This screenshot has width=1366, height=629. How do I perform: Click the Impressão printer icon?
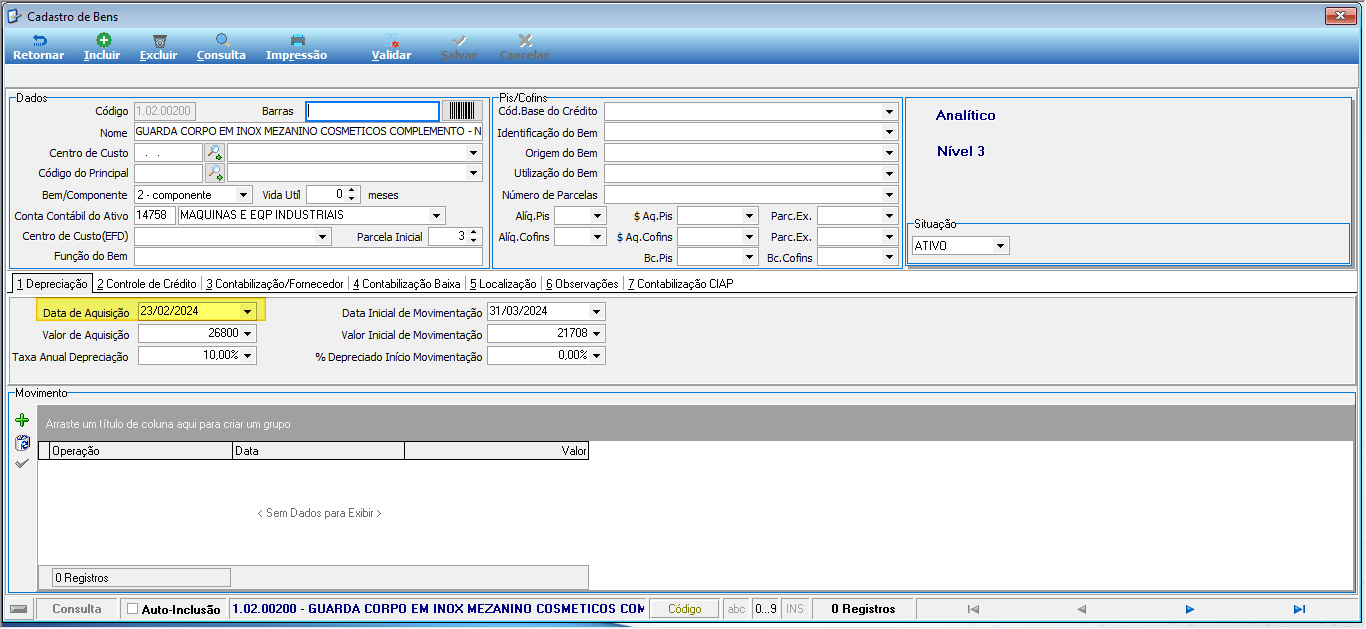297,41
